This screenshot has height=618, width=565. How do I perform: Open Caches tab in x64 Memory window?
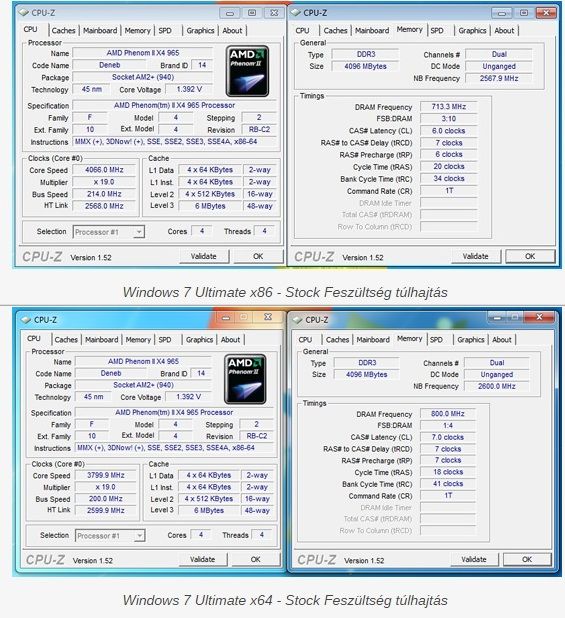337,339
